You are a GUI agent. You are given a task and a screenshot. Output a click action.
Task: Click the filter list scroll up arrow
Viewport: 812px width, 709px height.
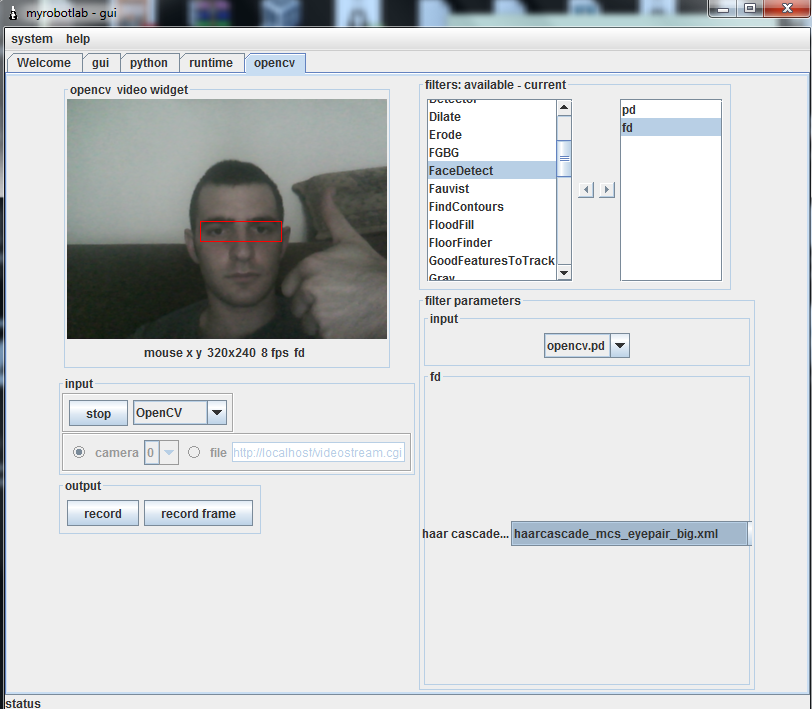tap(564, 108)
